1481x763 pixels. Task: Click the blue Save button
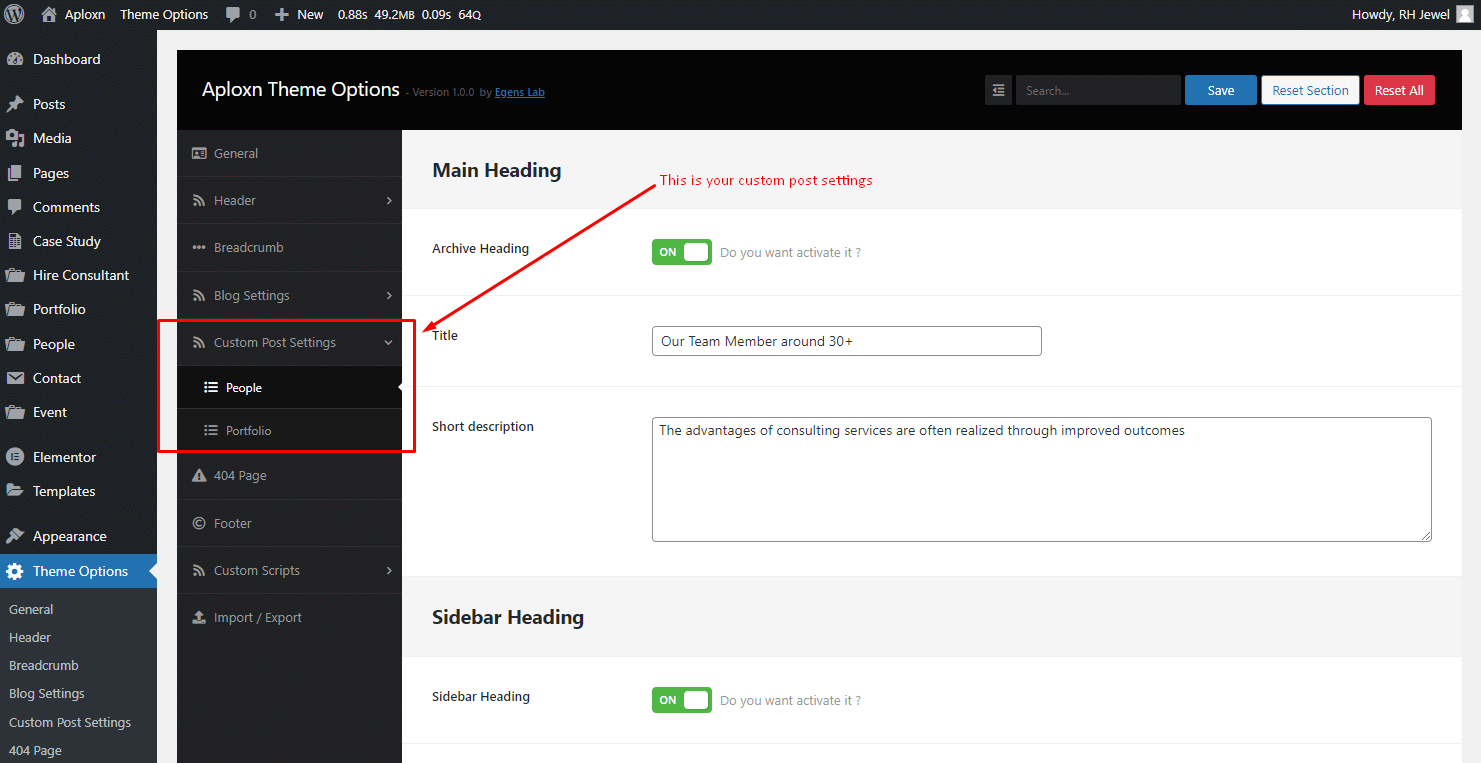[1220, 90]
